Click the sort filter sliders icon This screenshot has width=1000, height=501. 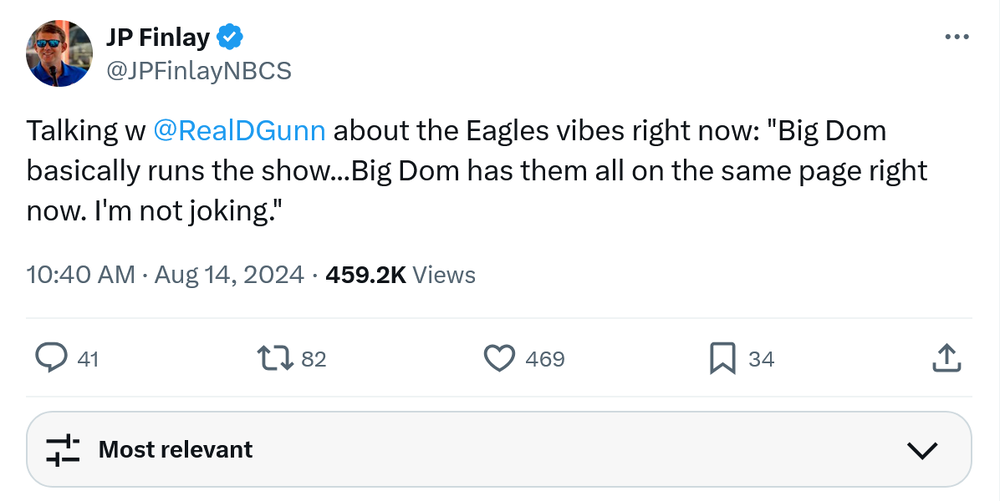coord(63,450)
